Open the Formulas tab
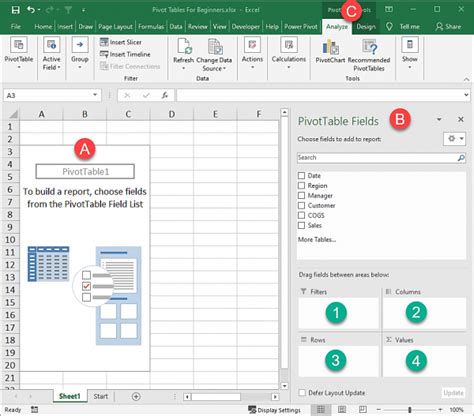 [x=151, y=27]
